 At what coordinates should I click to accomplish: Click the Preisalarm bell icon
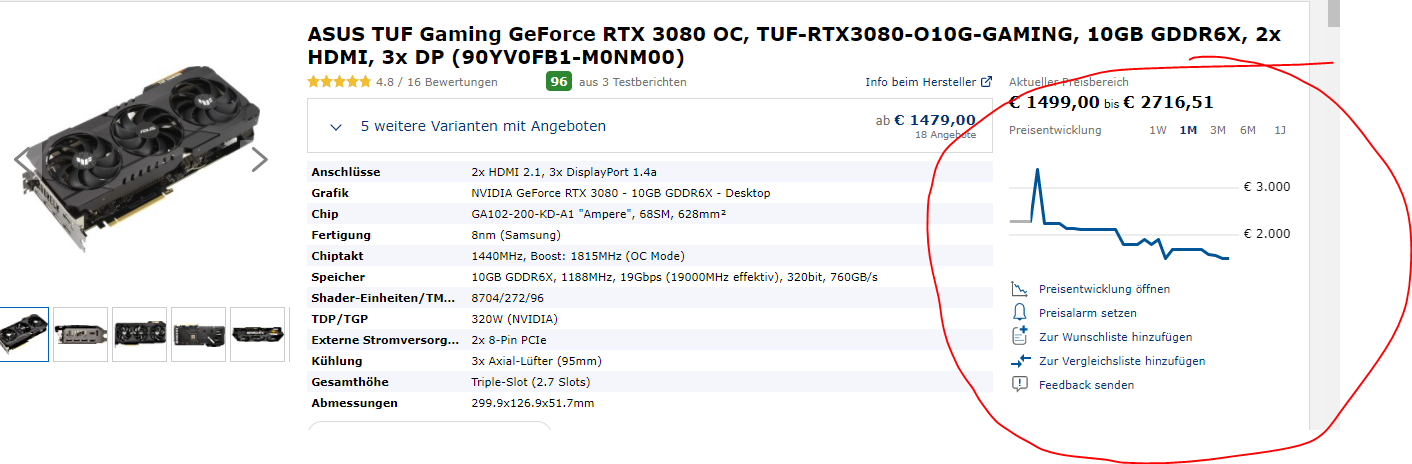(x=1019, y=313)
